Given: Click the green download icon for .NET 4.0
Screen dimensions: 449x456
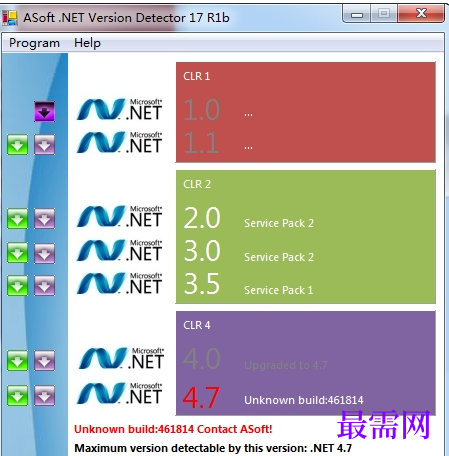Looking at the screenshot, I should click(17, 360).
